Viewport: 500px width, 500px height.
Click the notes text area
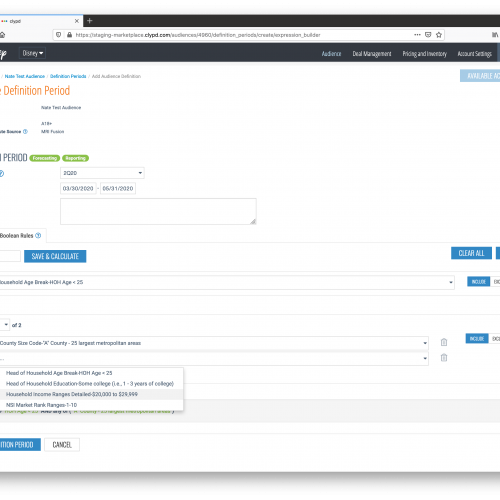158,211
